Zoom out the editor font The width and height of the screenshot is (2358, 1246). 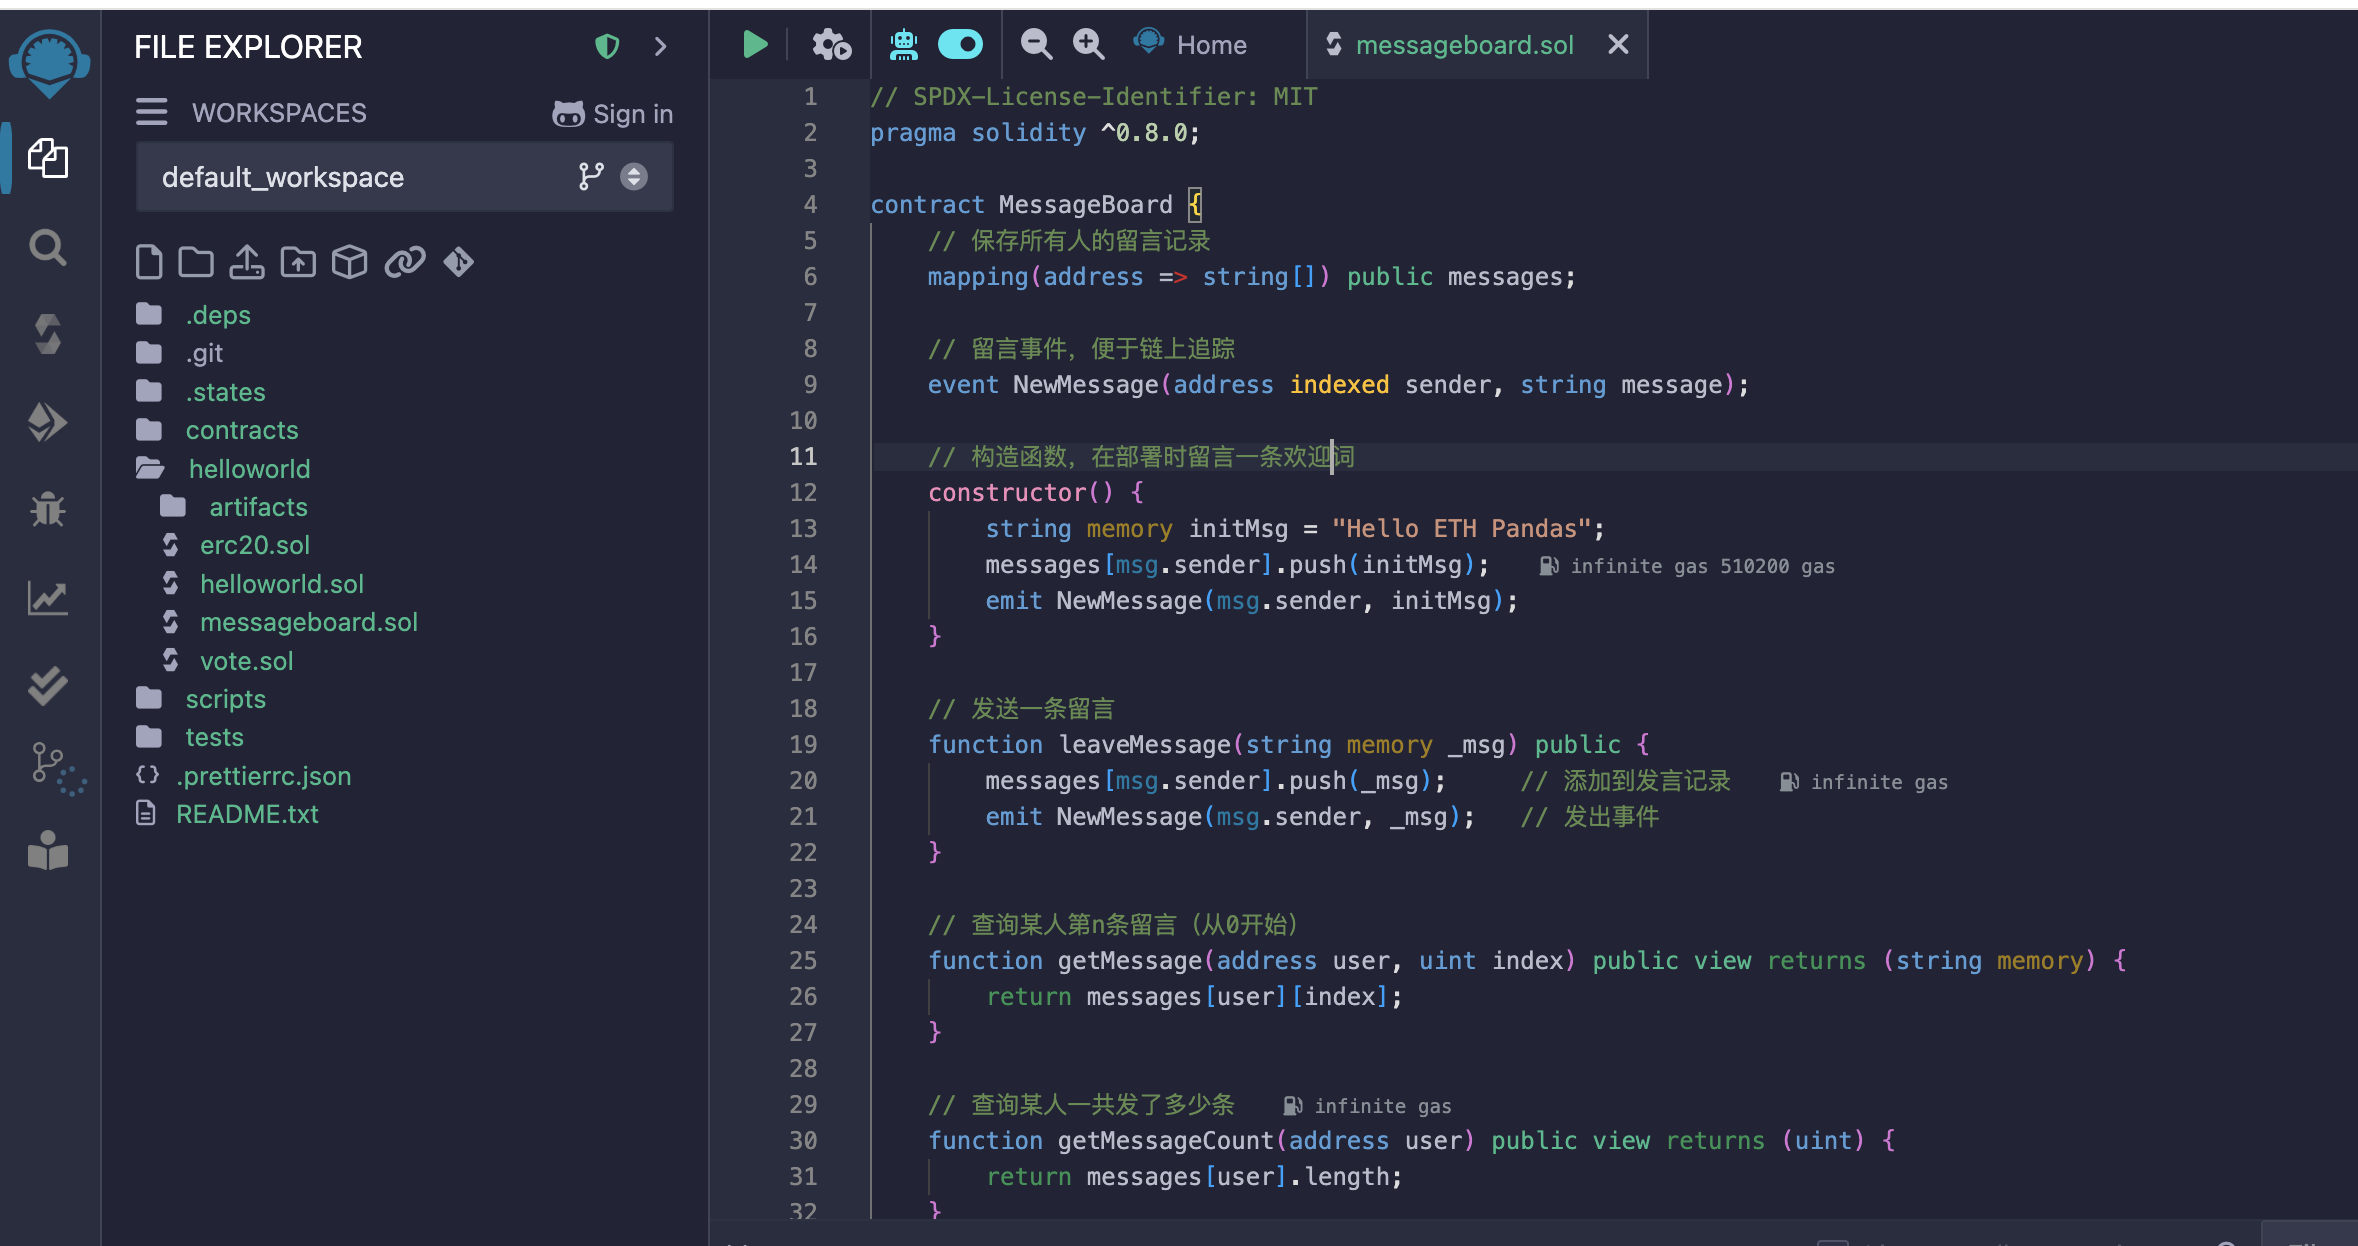coord(1036,44)
